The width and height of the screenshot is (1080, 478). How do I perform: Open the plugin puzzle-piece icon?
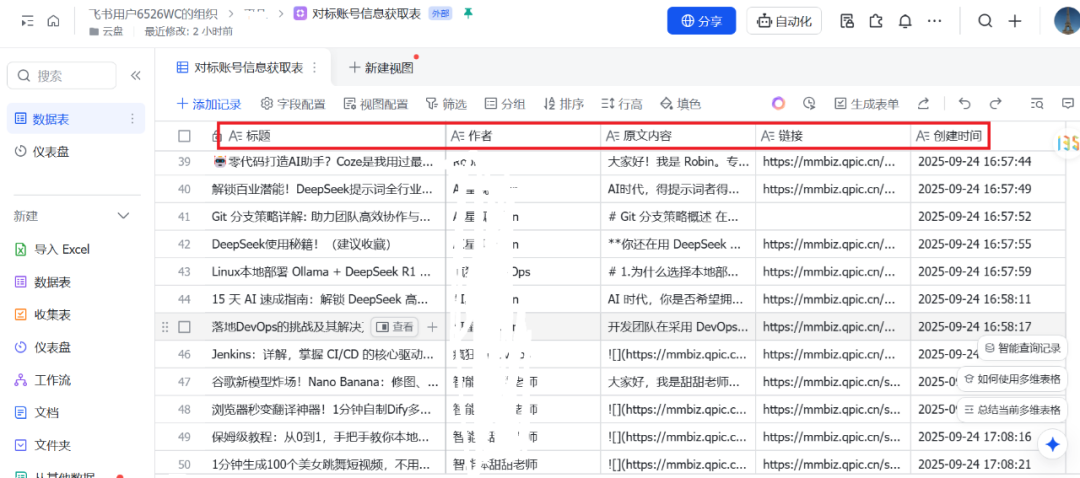pyautogui.click(x=876, y=21)
